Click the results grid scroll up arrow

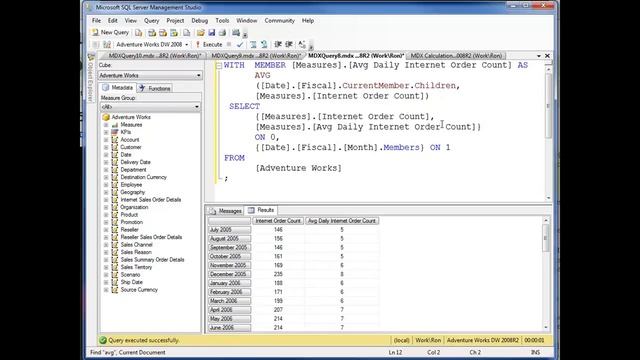click(x=546, y=220)
